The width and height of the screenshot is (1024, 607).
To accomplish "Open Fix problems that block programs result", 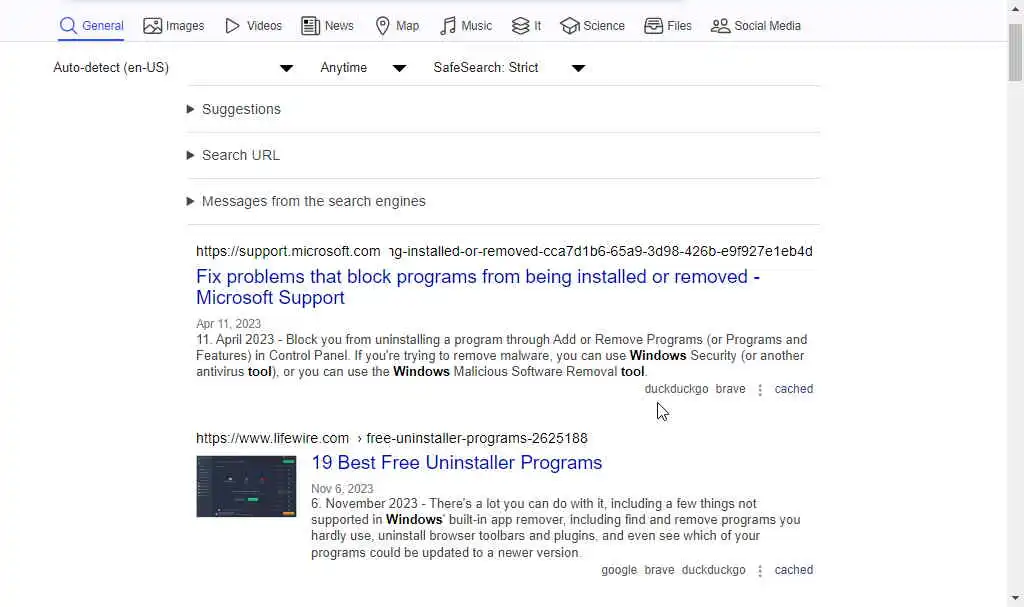I will click(x=477, y=287).
